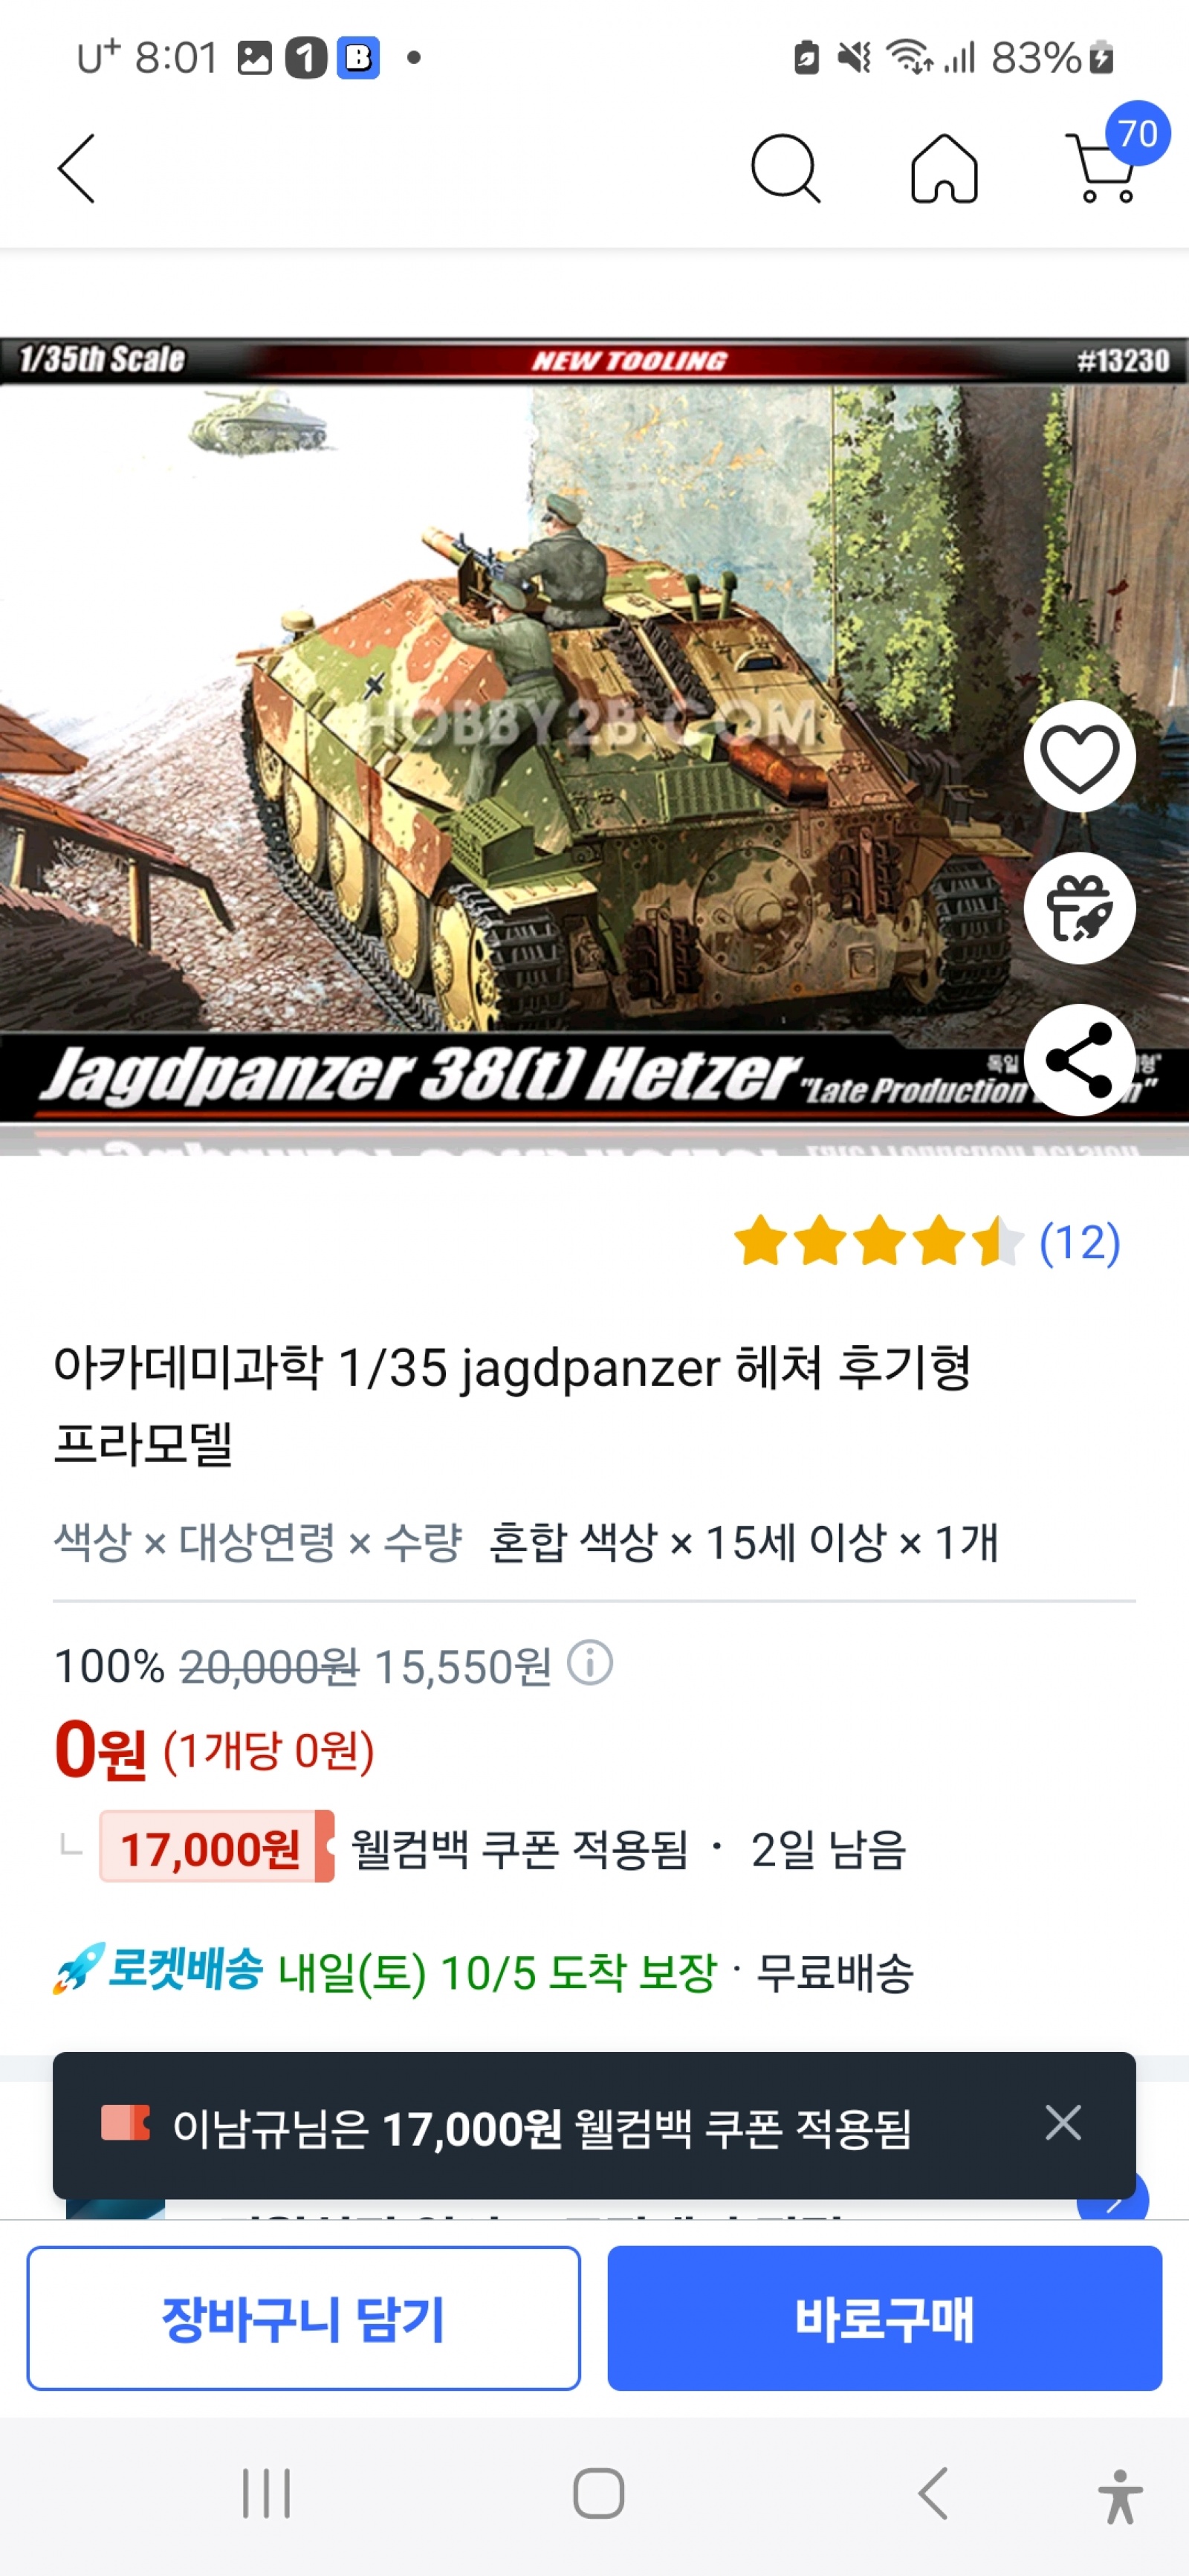Open the accessibility shortcut figure icon
The width and height of the screenshot is (1189, 2576).
coord(1120,2495)
